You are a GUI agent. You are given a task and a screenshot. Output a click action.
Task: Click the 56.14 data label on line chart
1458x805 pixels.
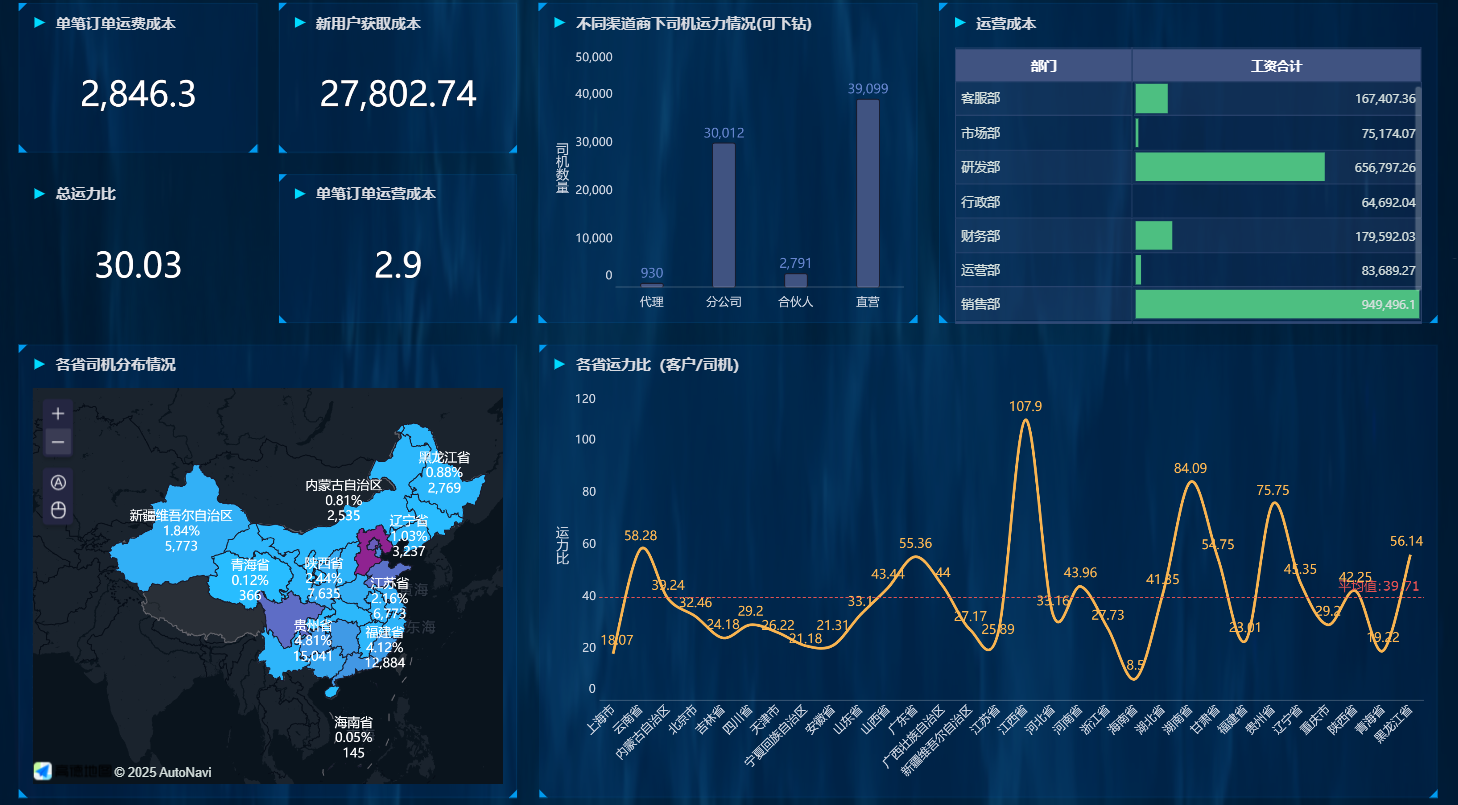[1407, 541]
